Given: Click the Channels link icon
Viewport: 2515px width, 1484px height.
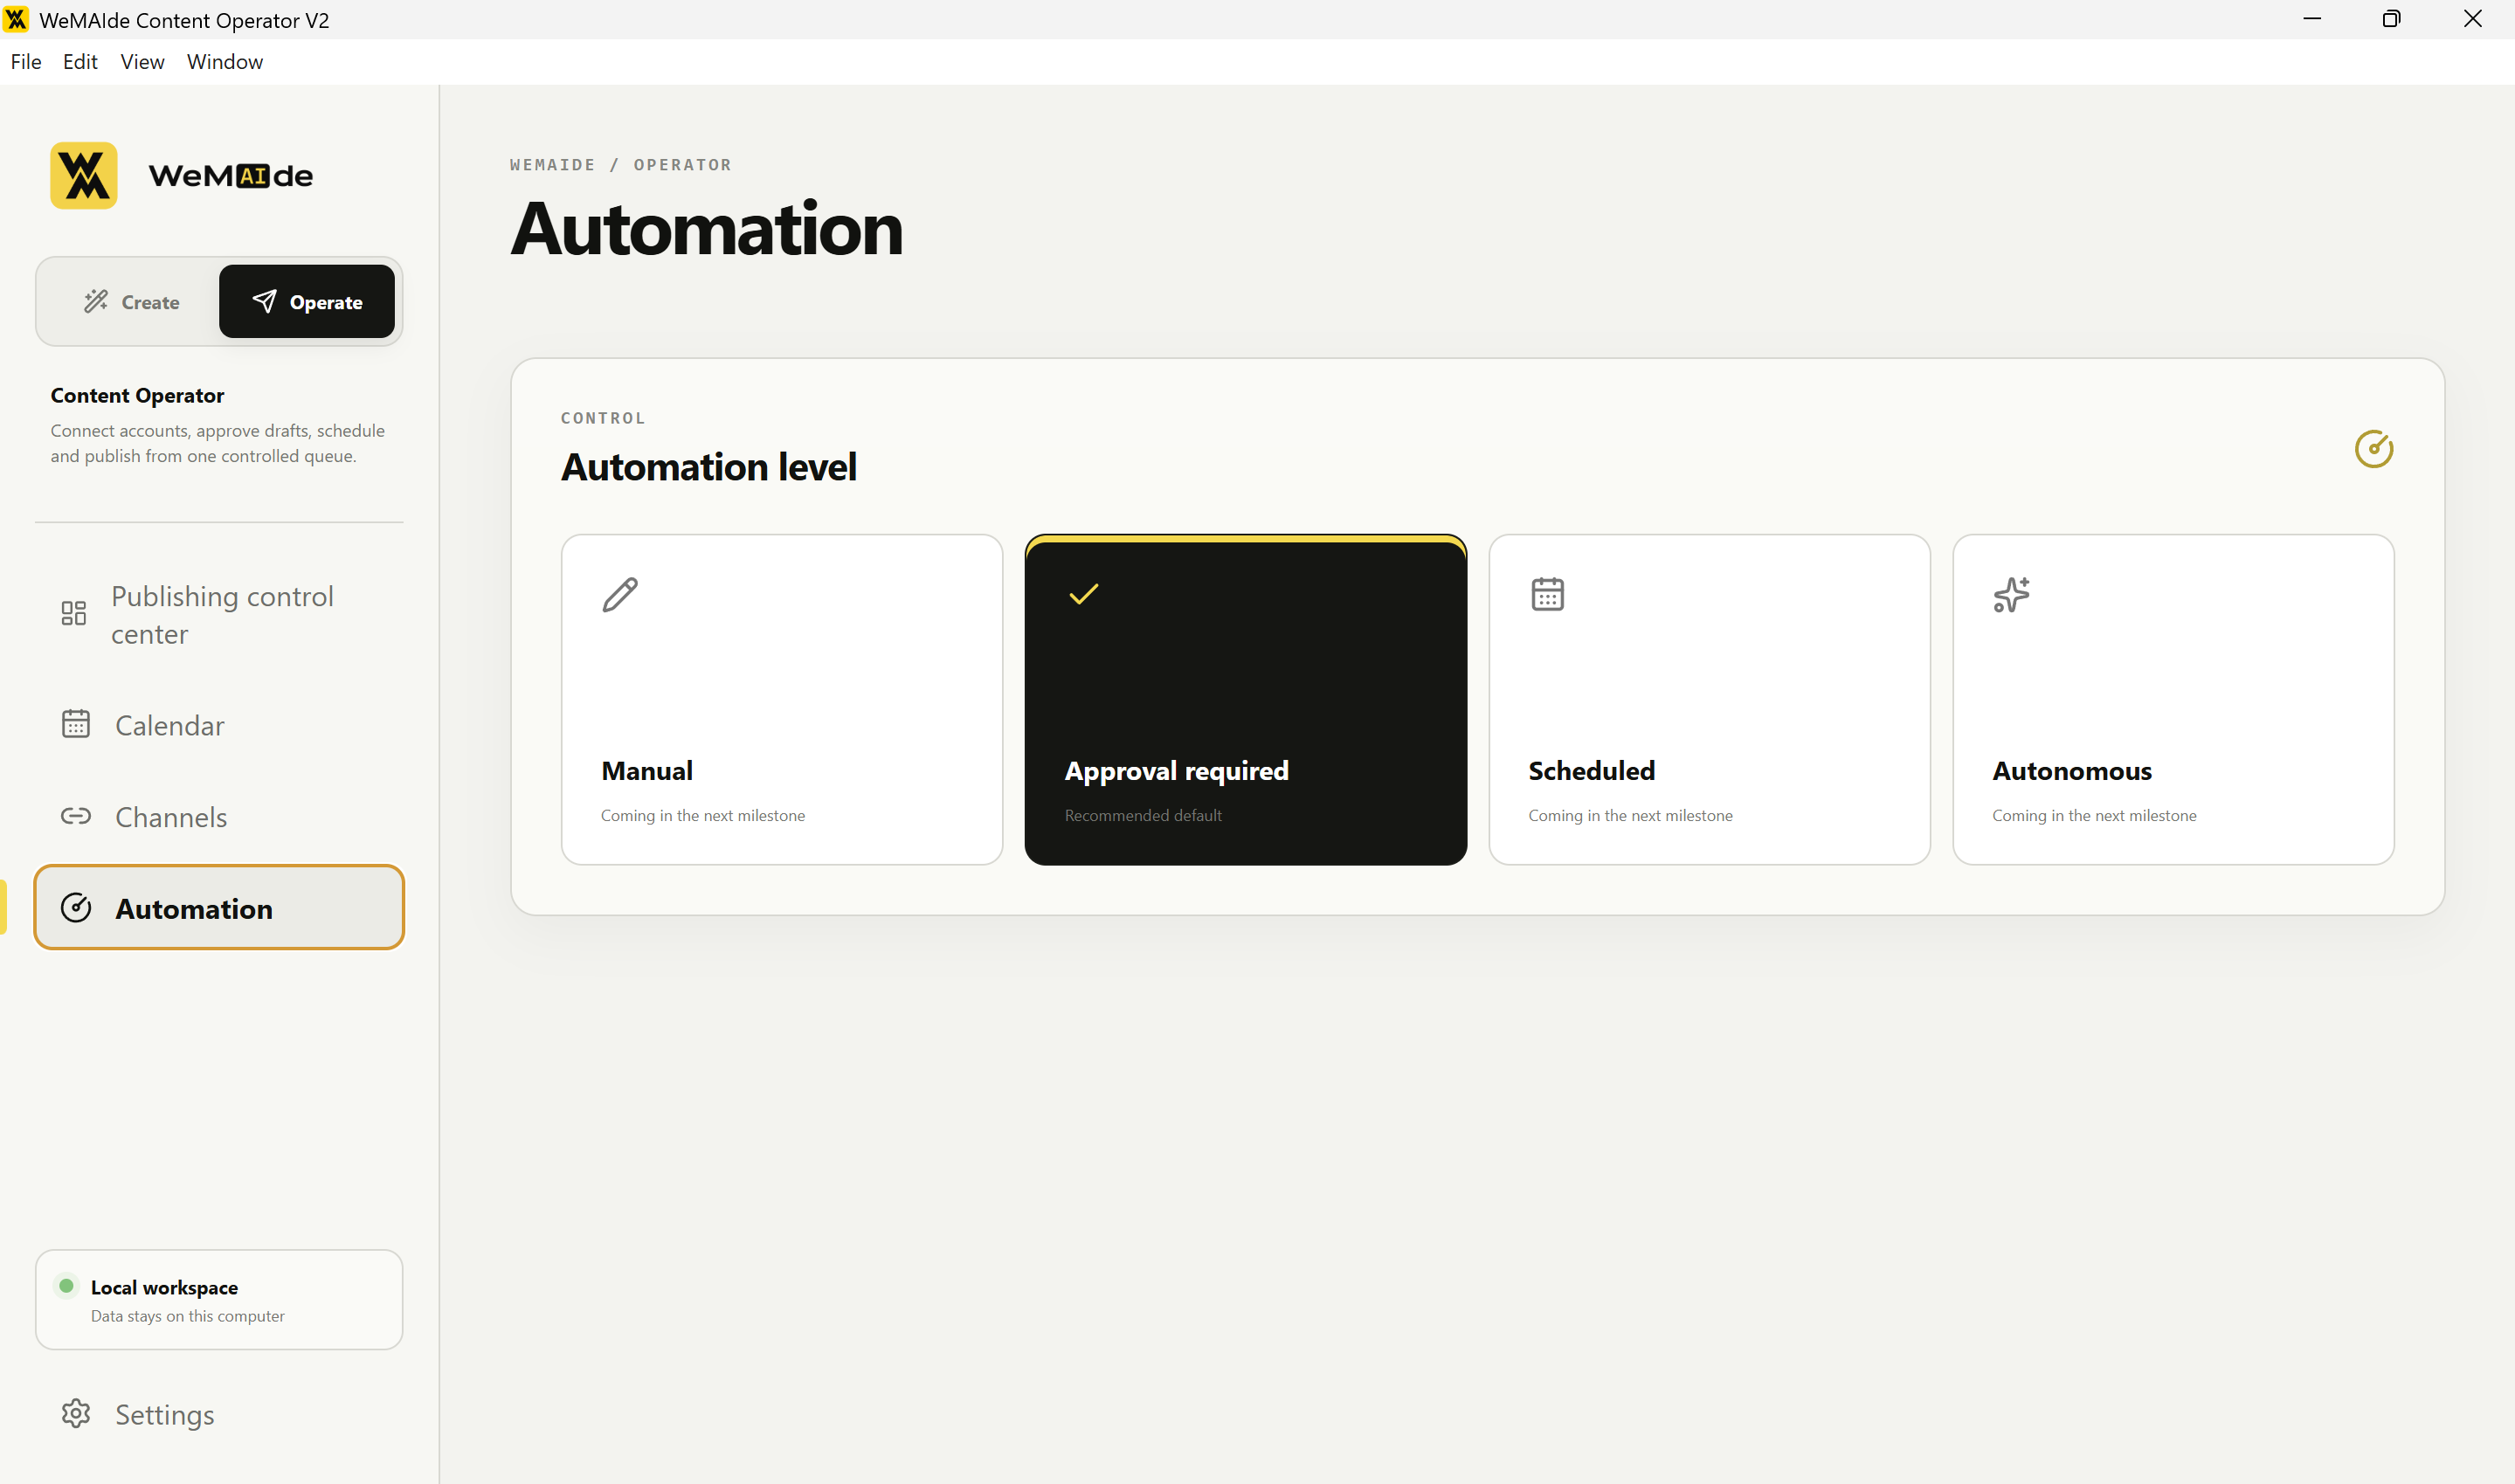Looking at the screenshot, I should (x=76, y=816).
